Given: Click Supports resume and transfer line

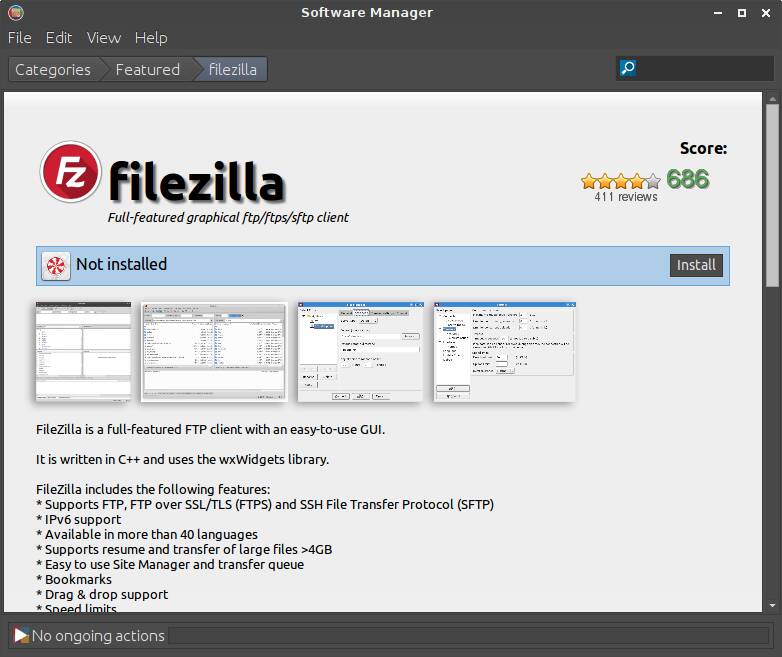Looking at the screenshot, I should point(184,549).
